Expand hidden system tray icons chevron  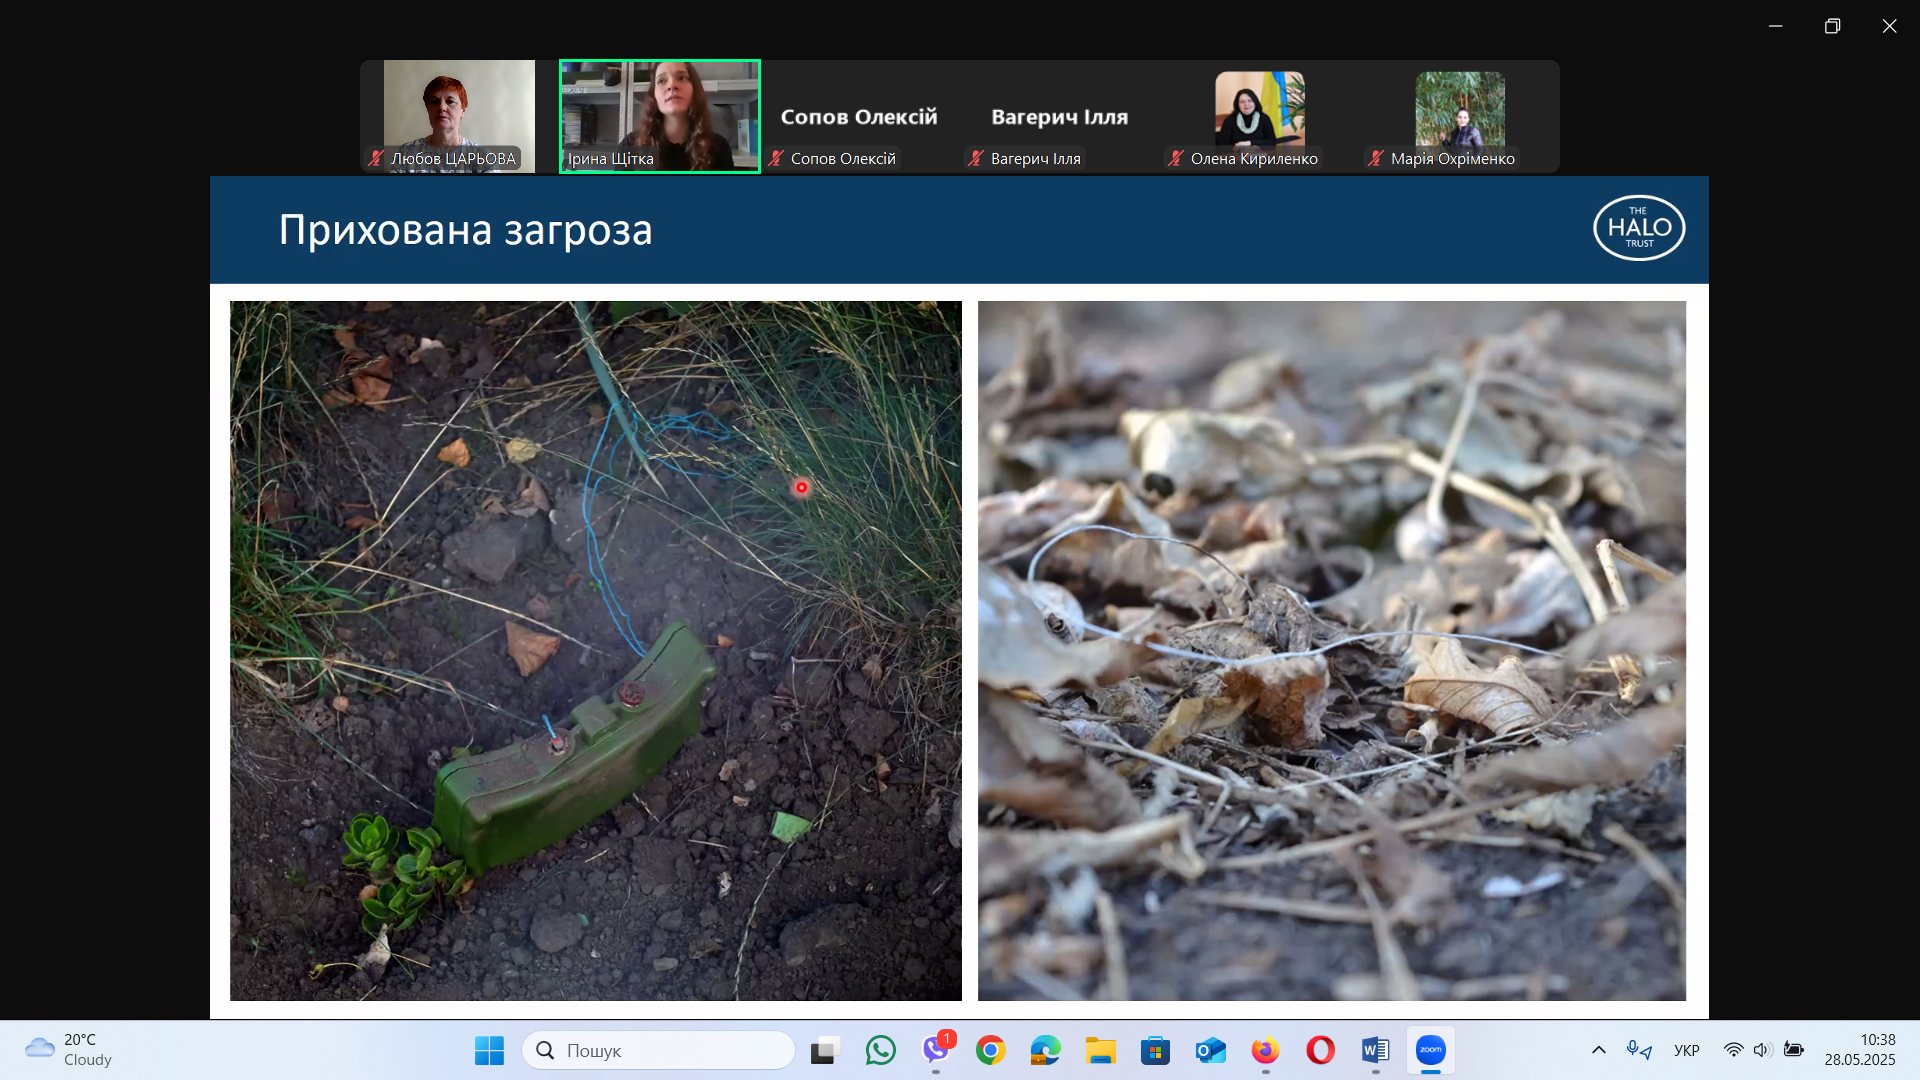tap(1598, 1050)
